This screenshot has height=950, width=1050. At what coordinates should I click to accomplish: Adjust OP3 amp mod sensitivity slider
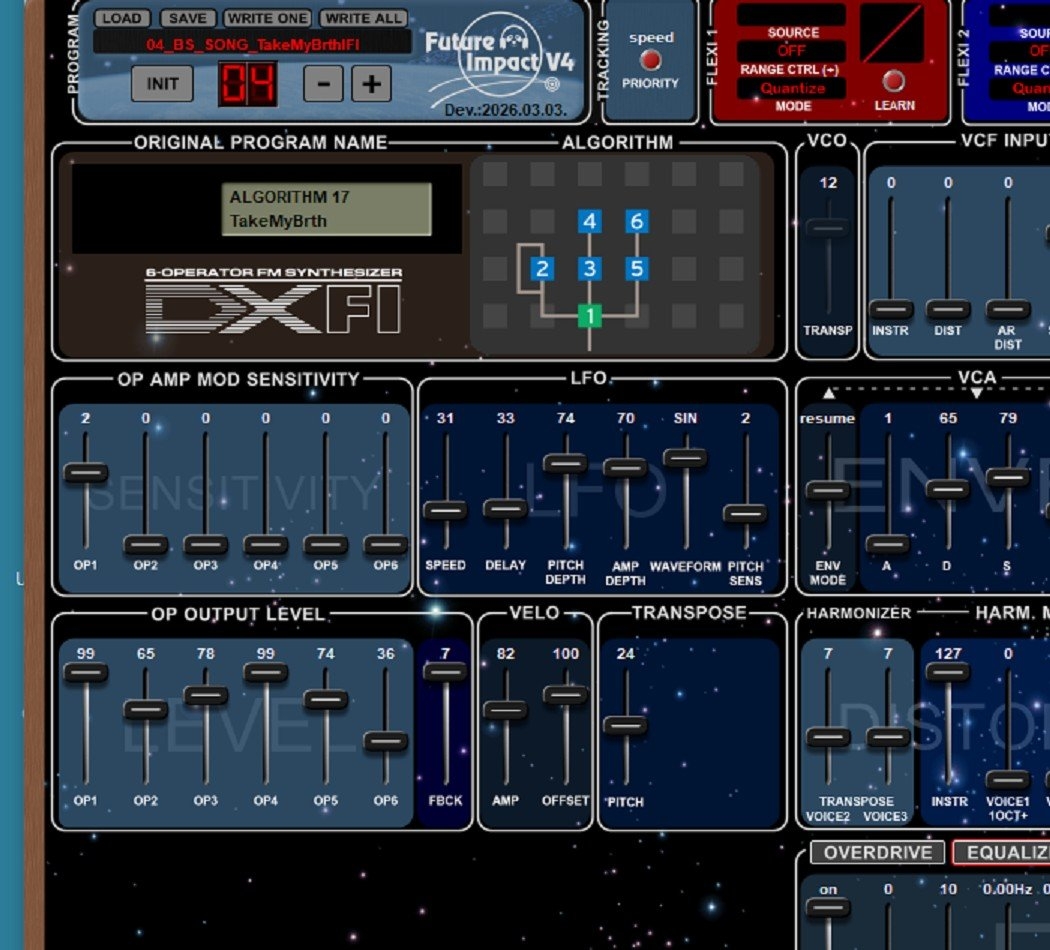pyautogui.click(x=206, y=544)
